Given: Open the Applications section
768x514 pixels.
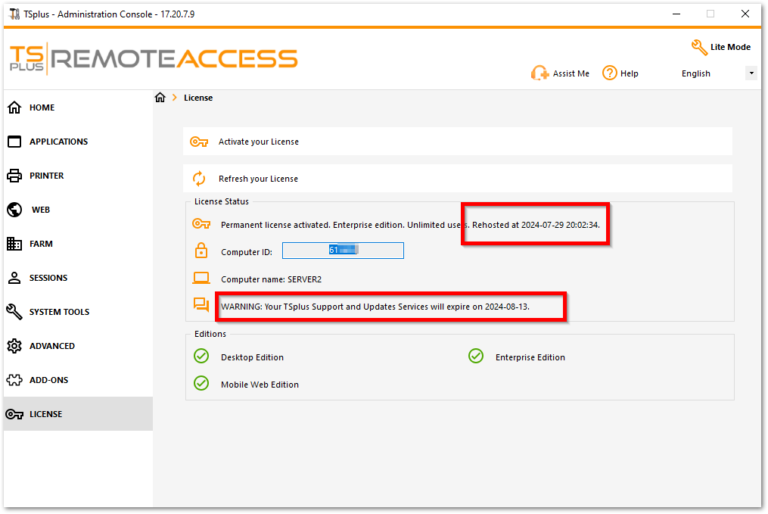Looking at the screenshot, I should 58,142.
